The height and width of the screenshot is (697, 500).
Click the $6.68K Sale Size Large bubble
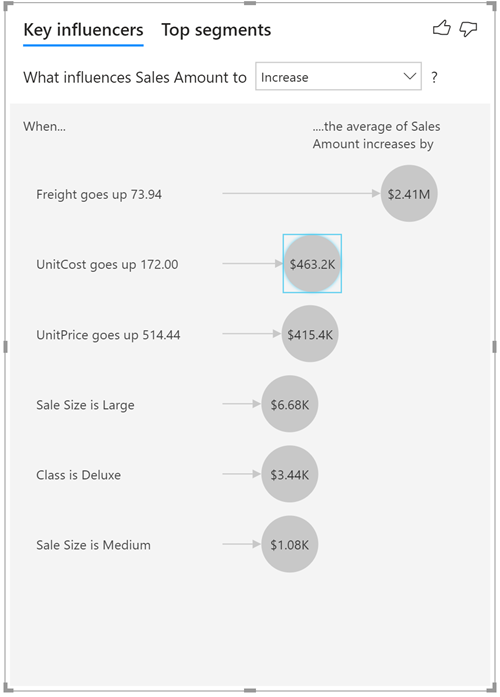click(x=289, y=404)
